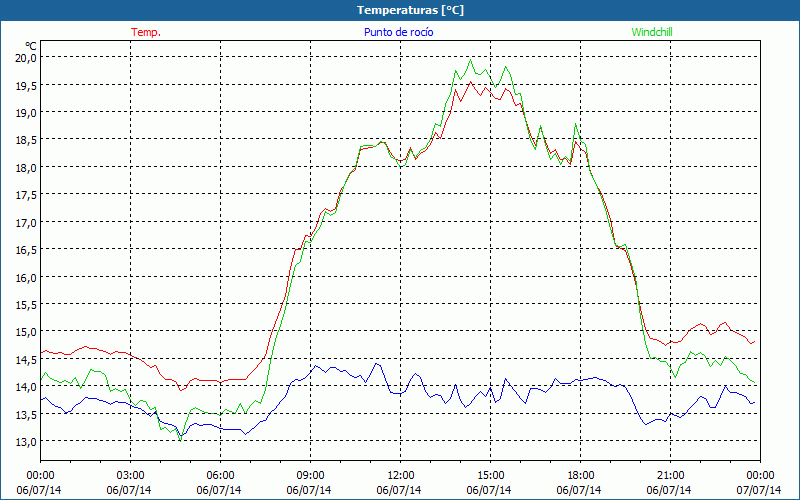The height and width of the screenshot is (500, 800).
Task: Click the 21:00 time axis label
Action: coord(670,475)
